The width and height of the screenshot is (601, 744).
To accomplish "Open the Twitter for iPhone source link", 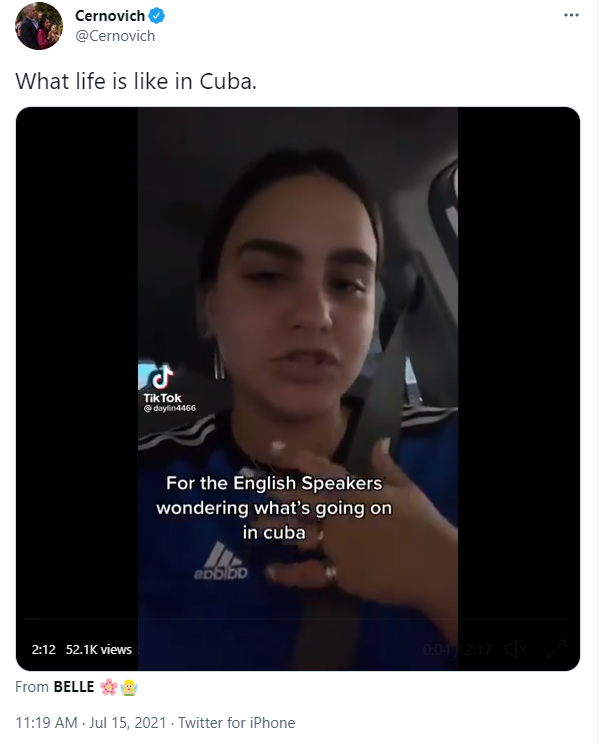I will (236, 723).
